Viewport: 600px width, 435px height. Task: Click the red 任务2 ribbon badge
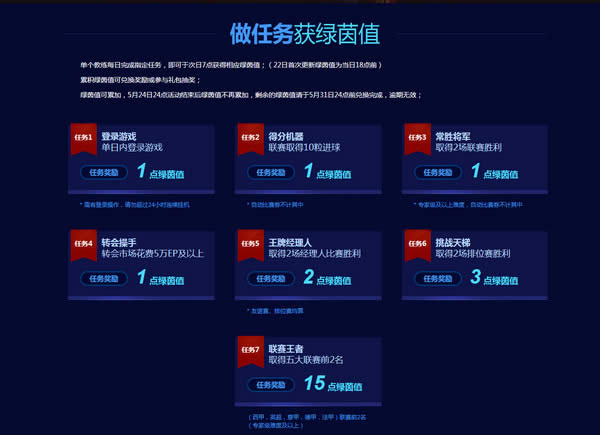[x=249, y=138]
